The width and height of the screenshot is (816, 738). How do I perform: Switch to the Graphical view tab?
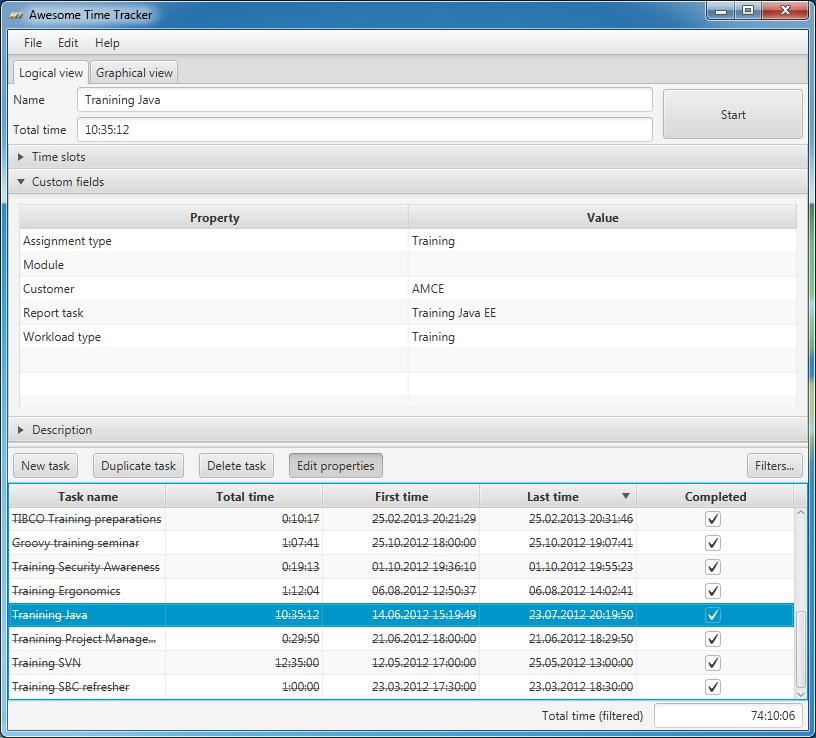point(134,72)
